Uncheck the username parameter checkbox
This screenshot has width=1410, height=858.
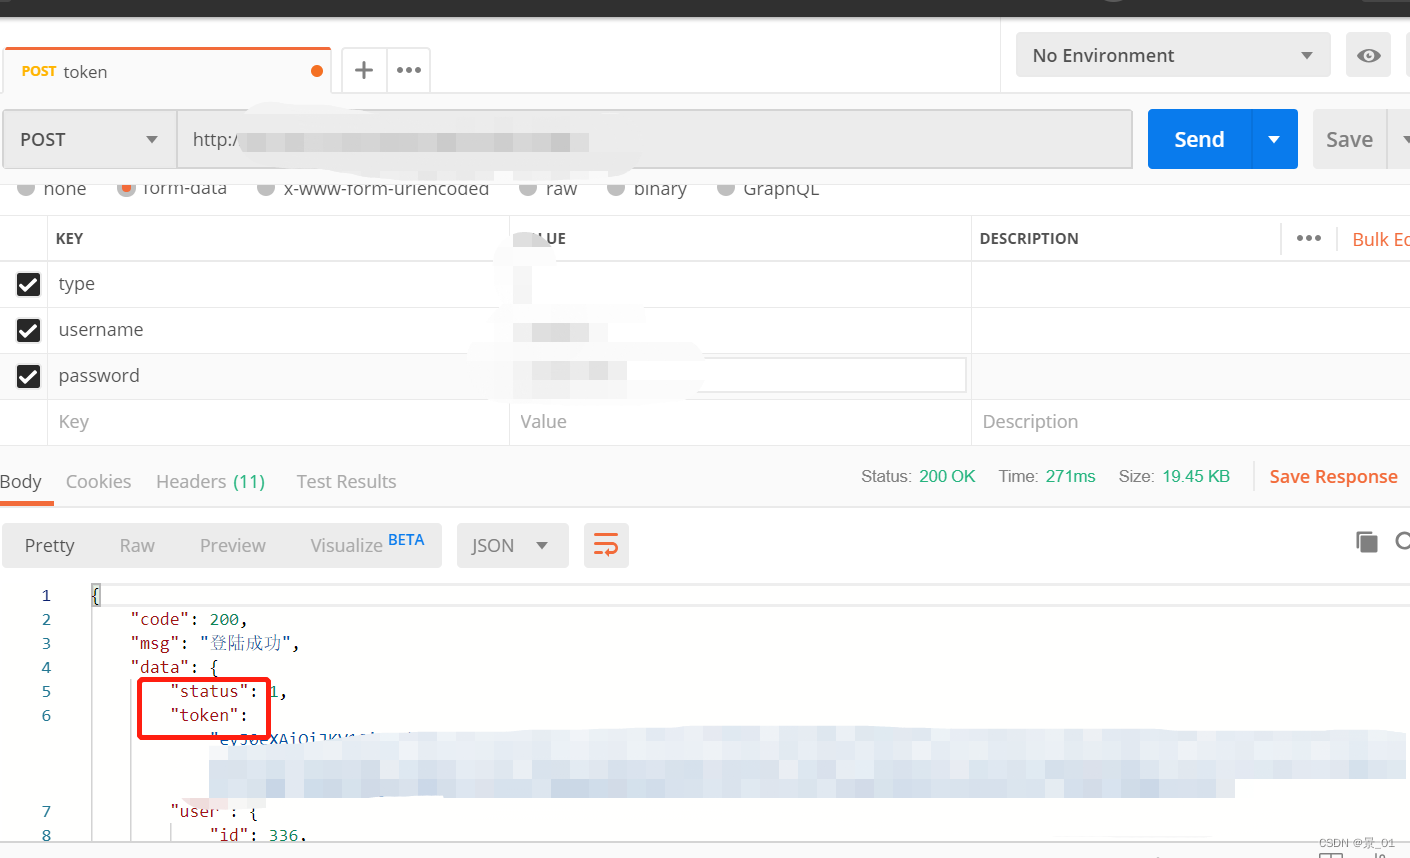tap(28, 330)
